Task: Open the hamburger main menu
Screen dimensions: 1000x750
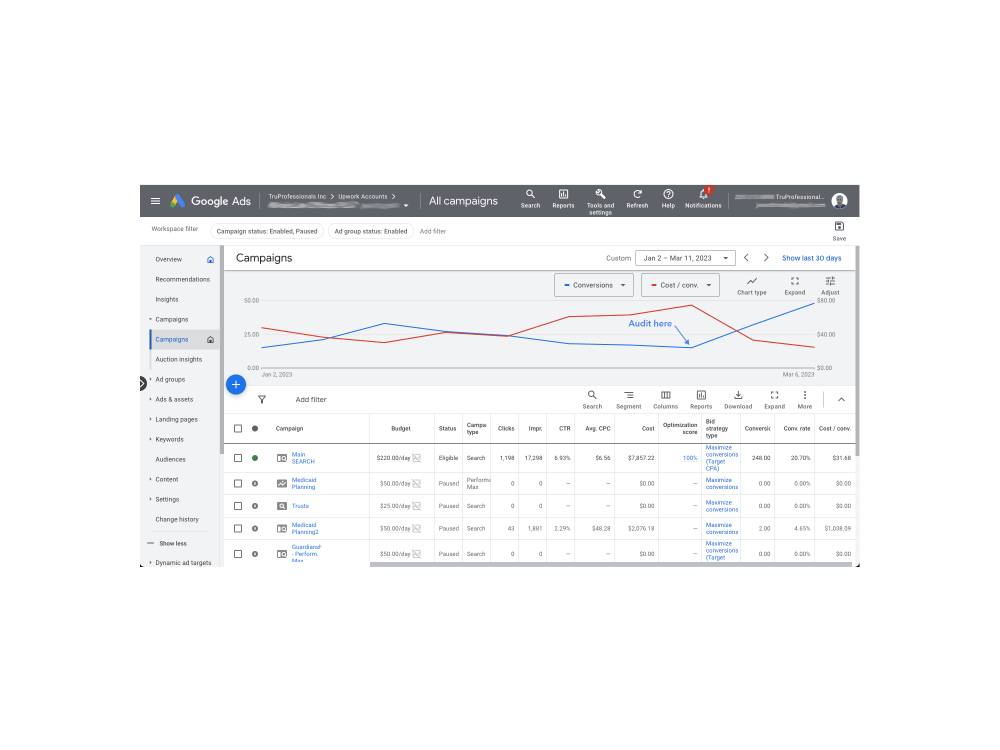Action: click(155, 201)
